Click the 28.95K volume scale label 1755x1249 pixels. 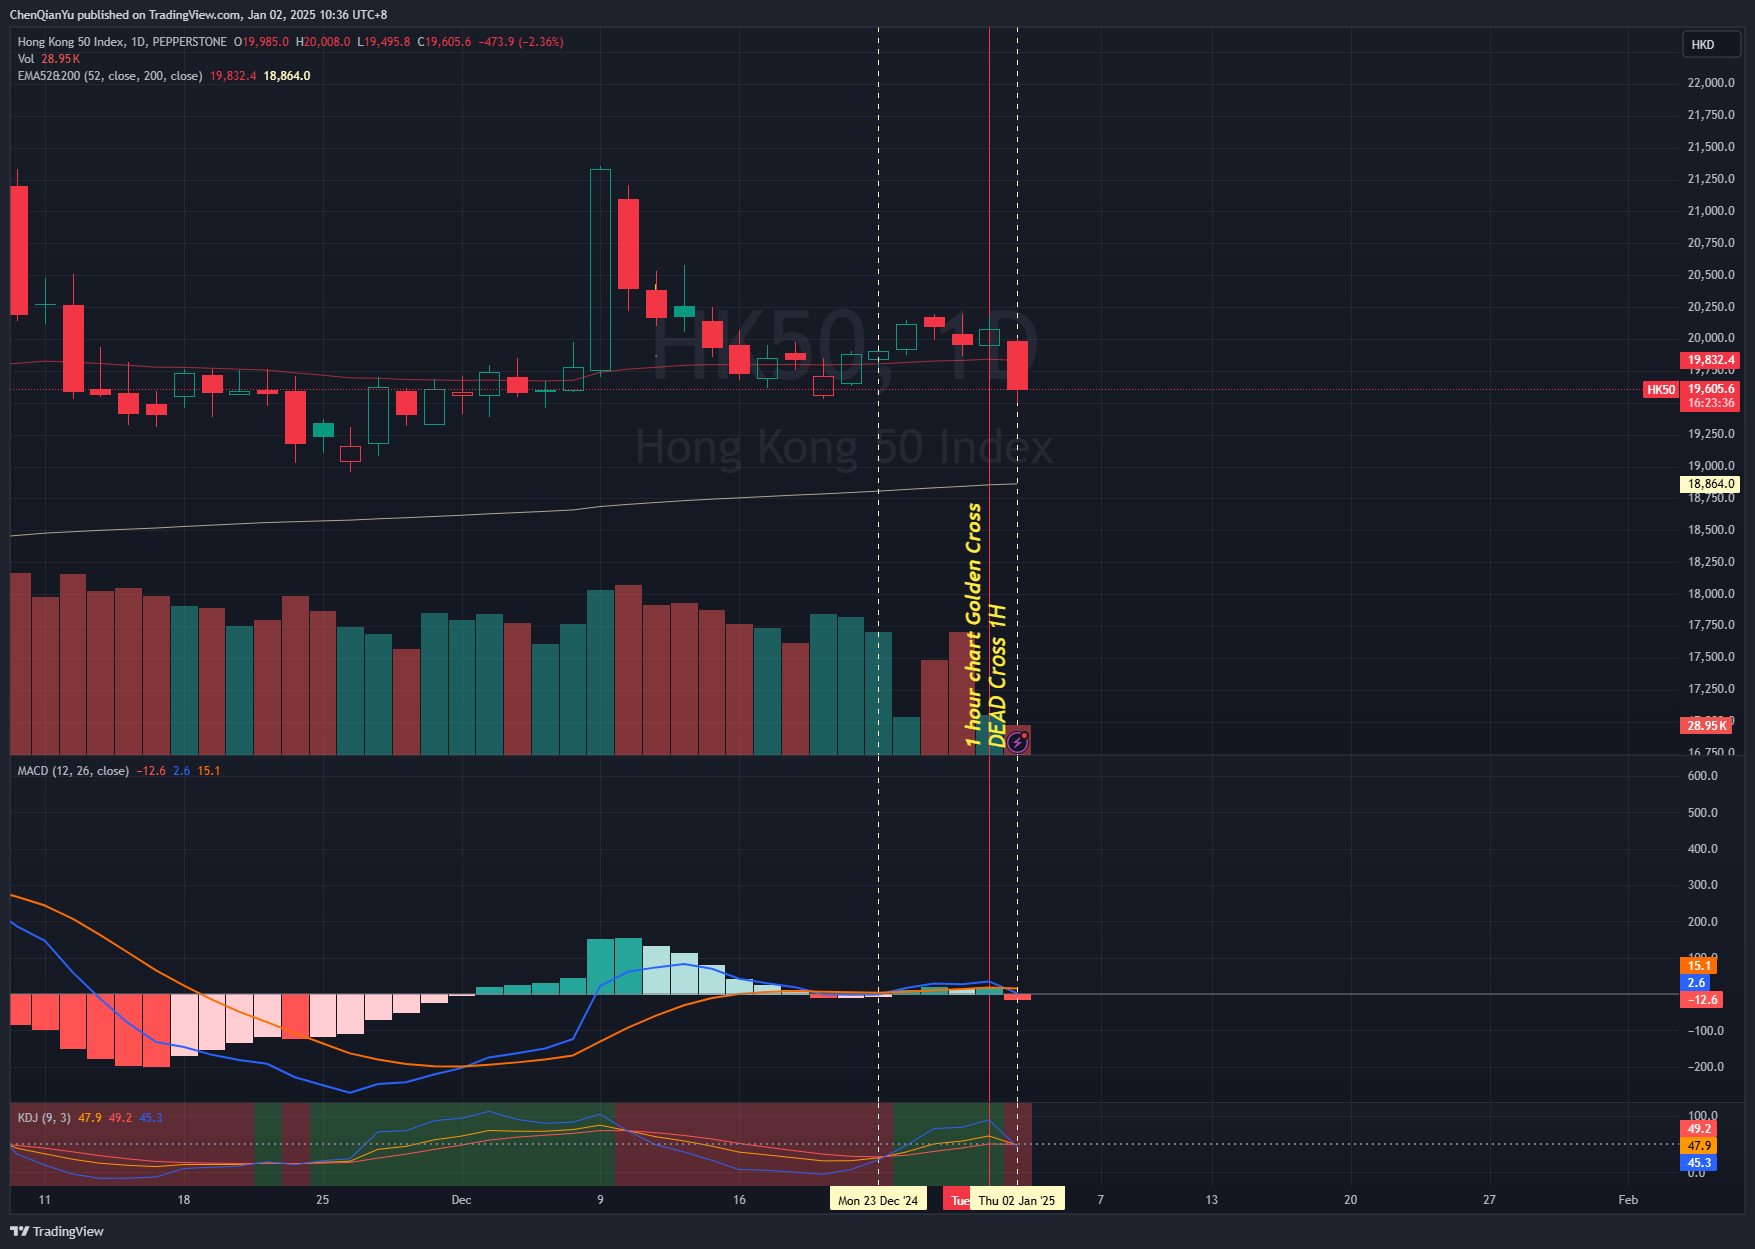[x=1707, y=726]
